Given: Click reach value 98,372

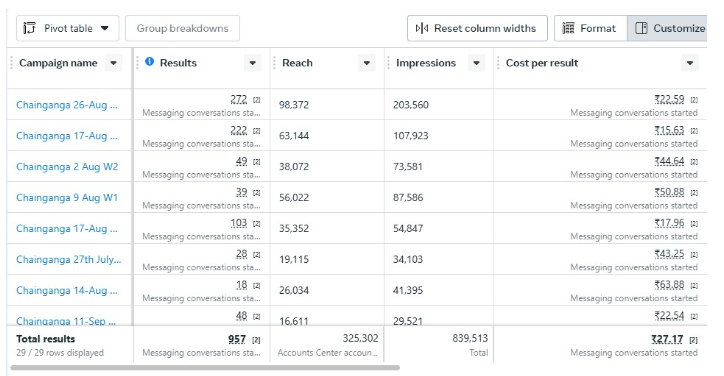Looking at the screenshot, I should [x=294, y=105].
